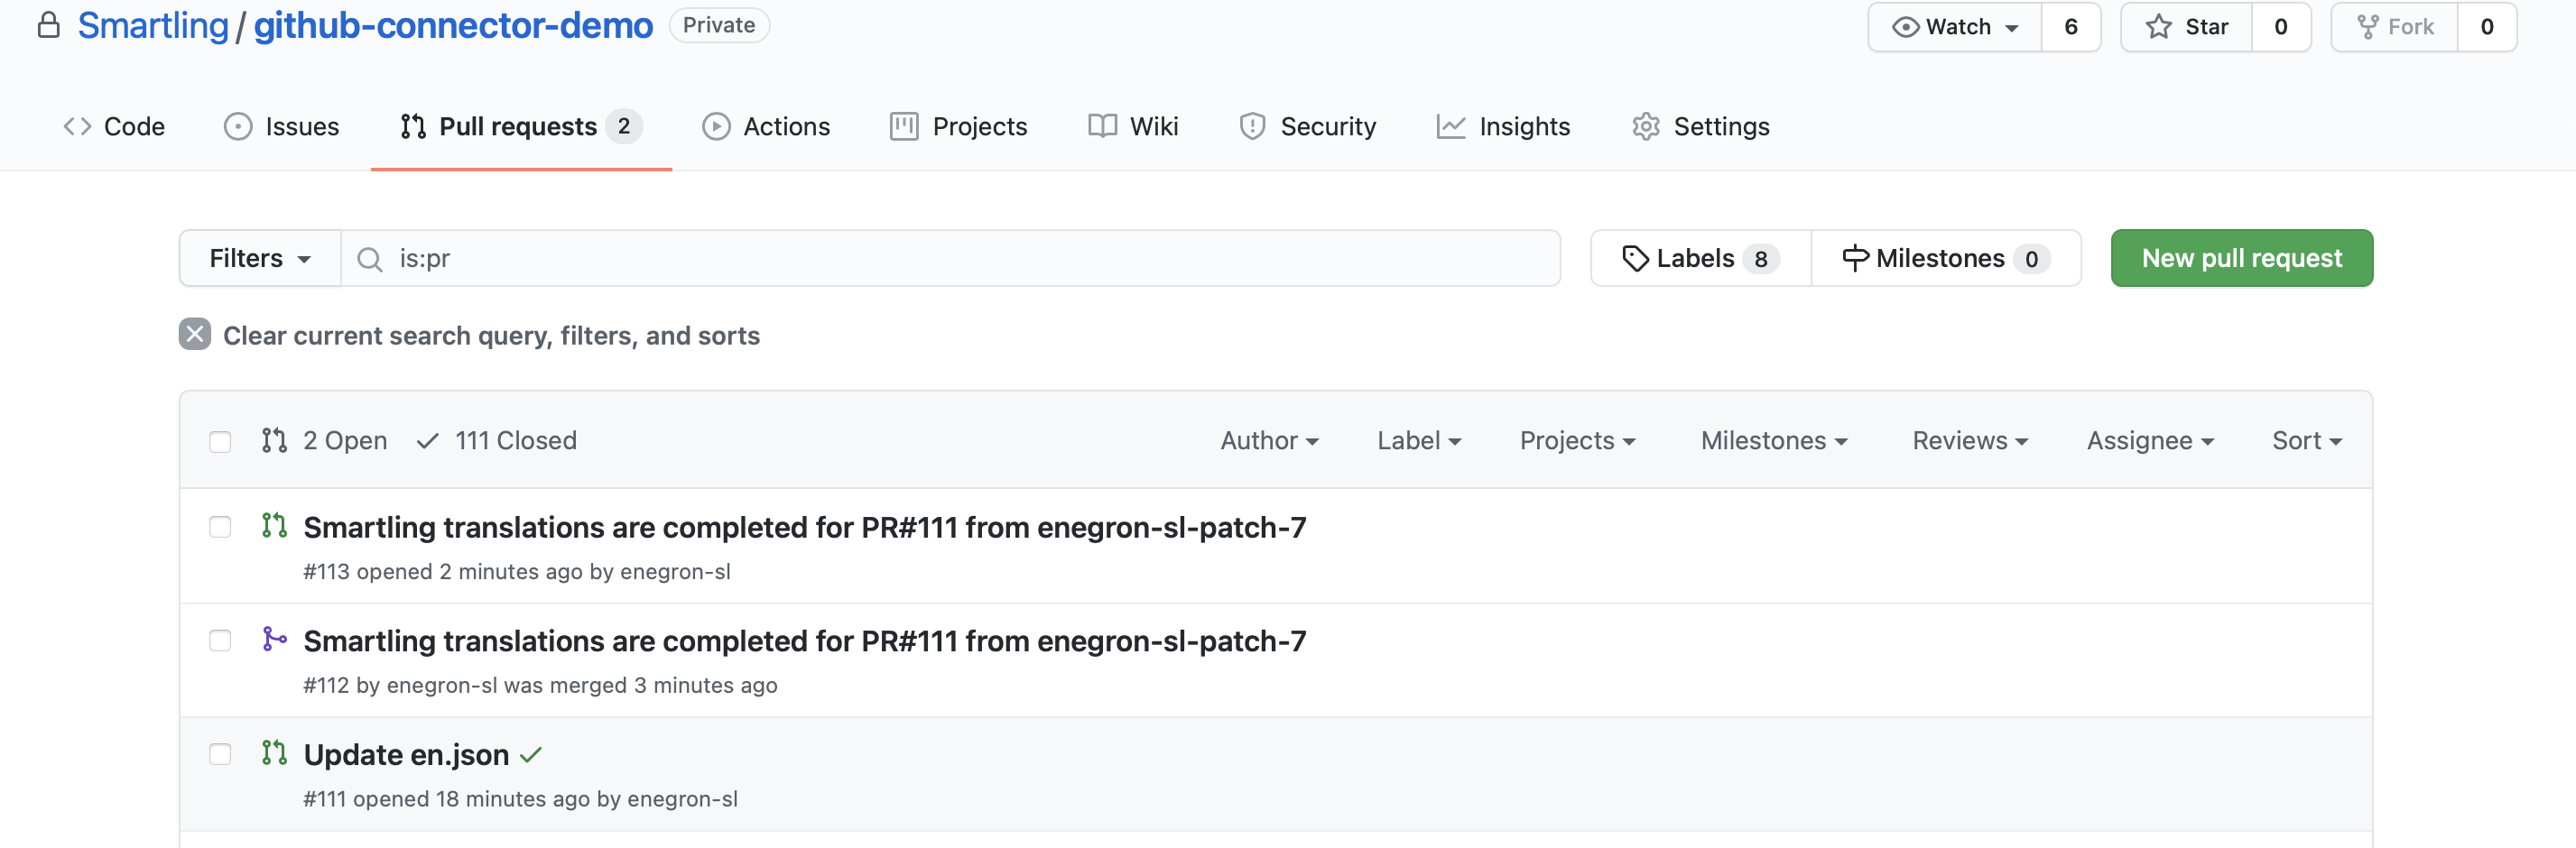Screen dimensions: 2576x848
Task: Open the Smartling organization link
Action: tap(153, 25)
